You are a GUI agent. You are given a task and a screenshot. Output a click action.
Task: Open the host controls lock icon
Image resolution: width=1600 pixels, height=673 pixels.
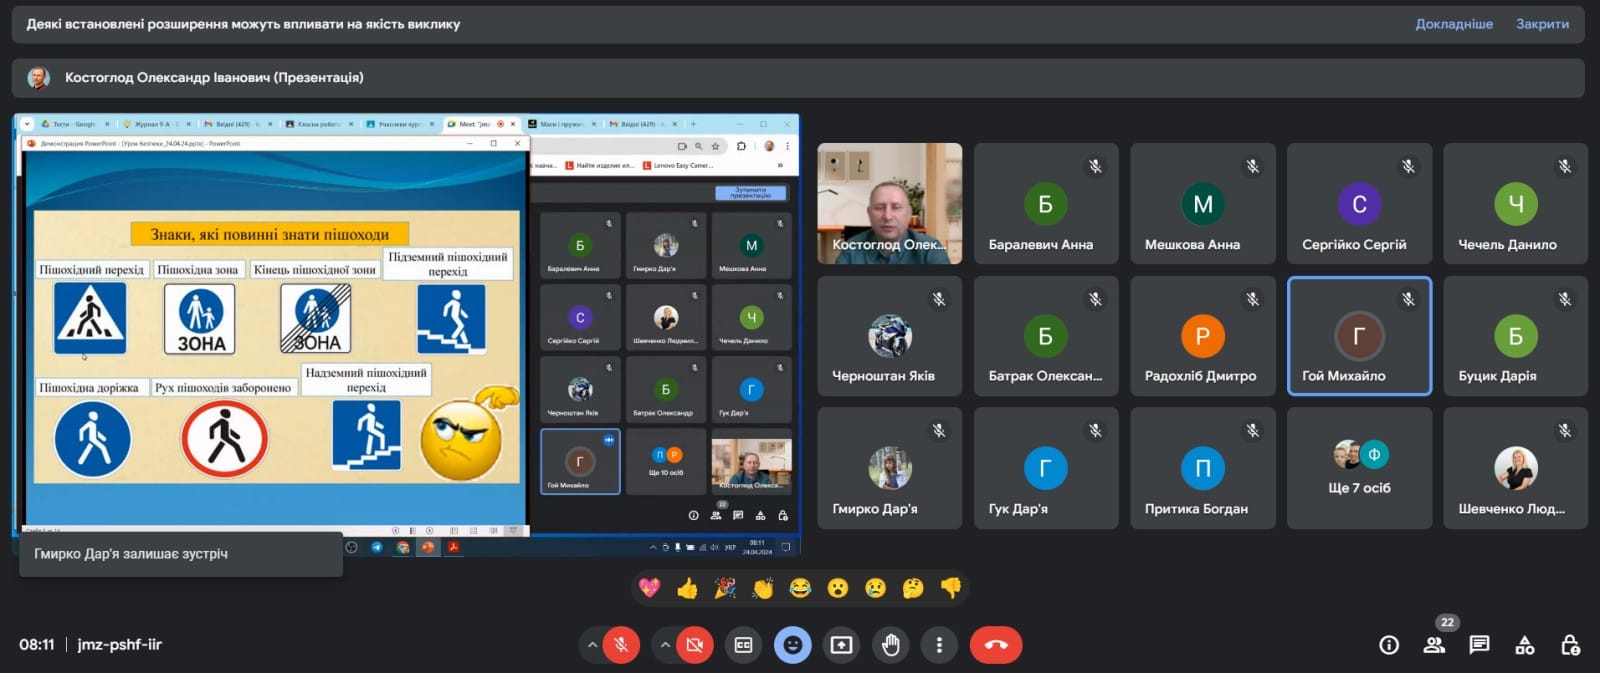point(1570,645)
